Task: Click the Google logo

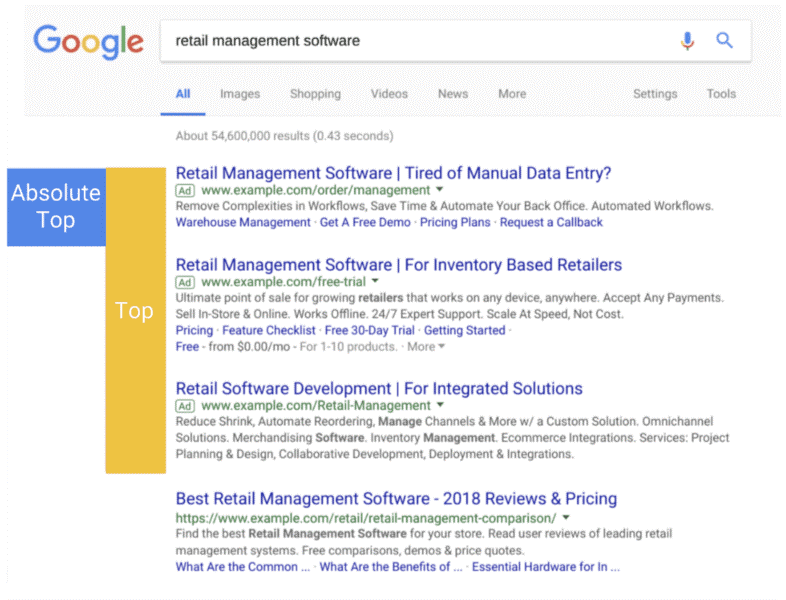Action: pyautogui.click(x=88, y=42)
